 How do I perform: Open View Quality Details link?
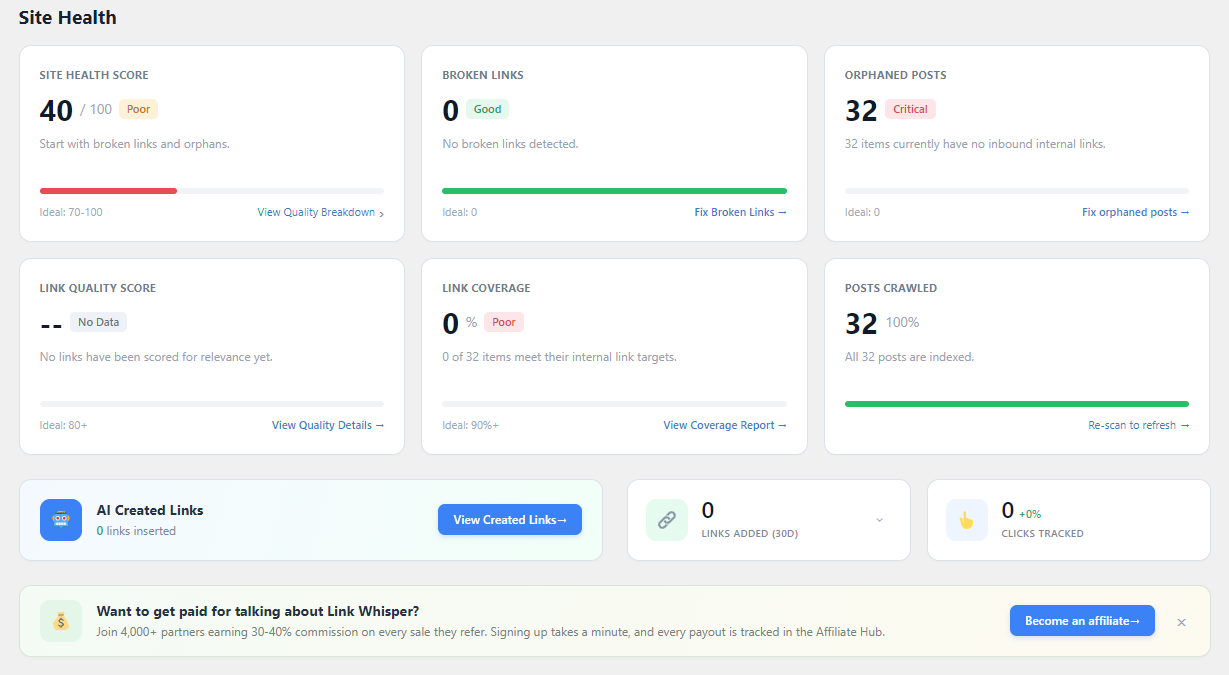328,425
